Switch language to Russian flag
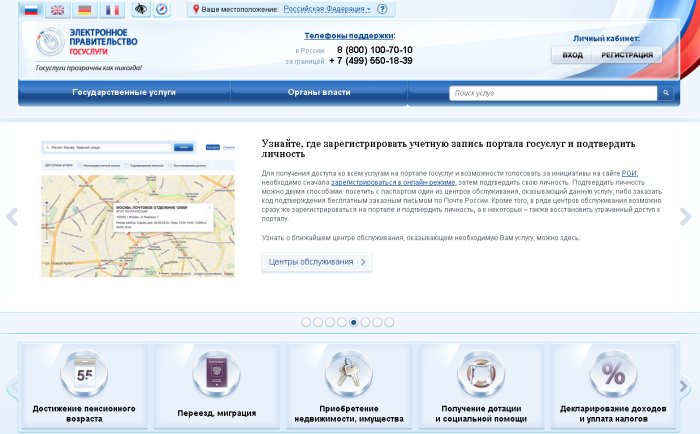Screen dimensions: 700x434 tap(31, 10)
